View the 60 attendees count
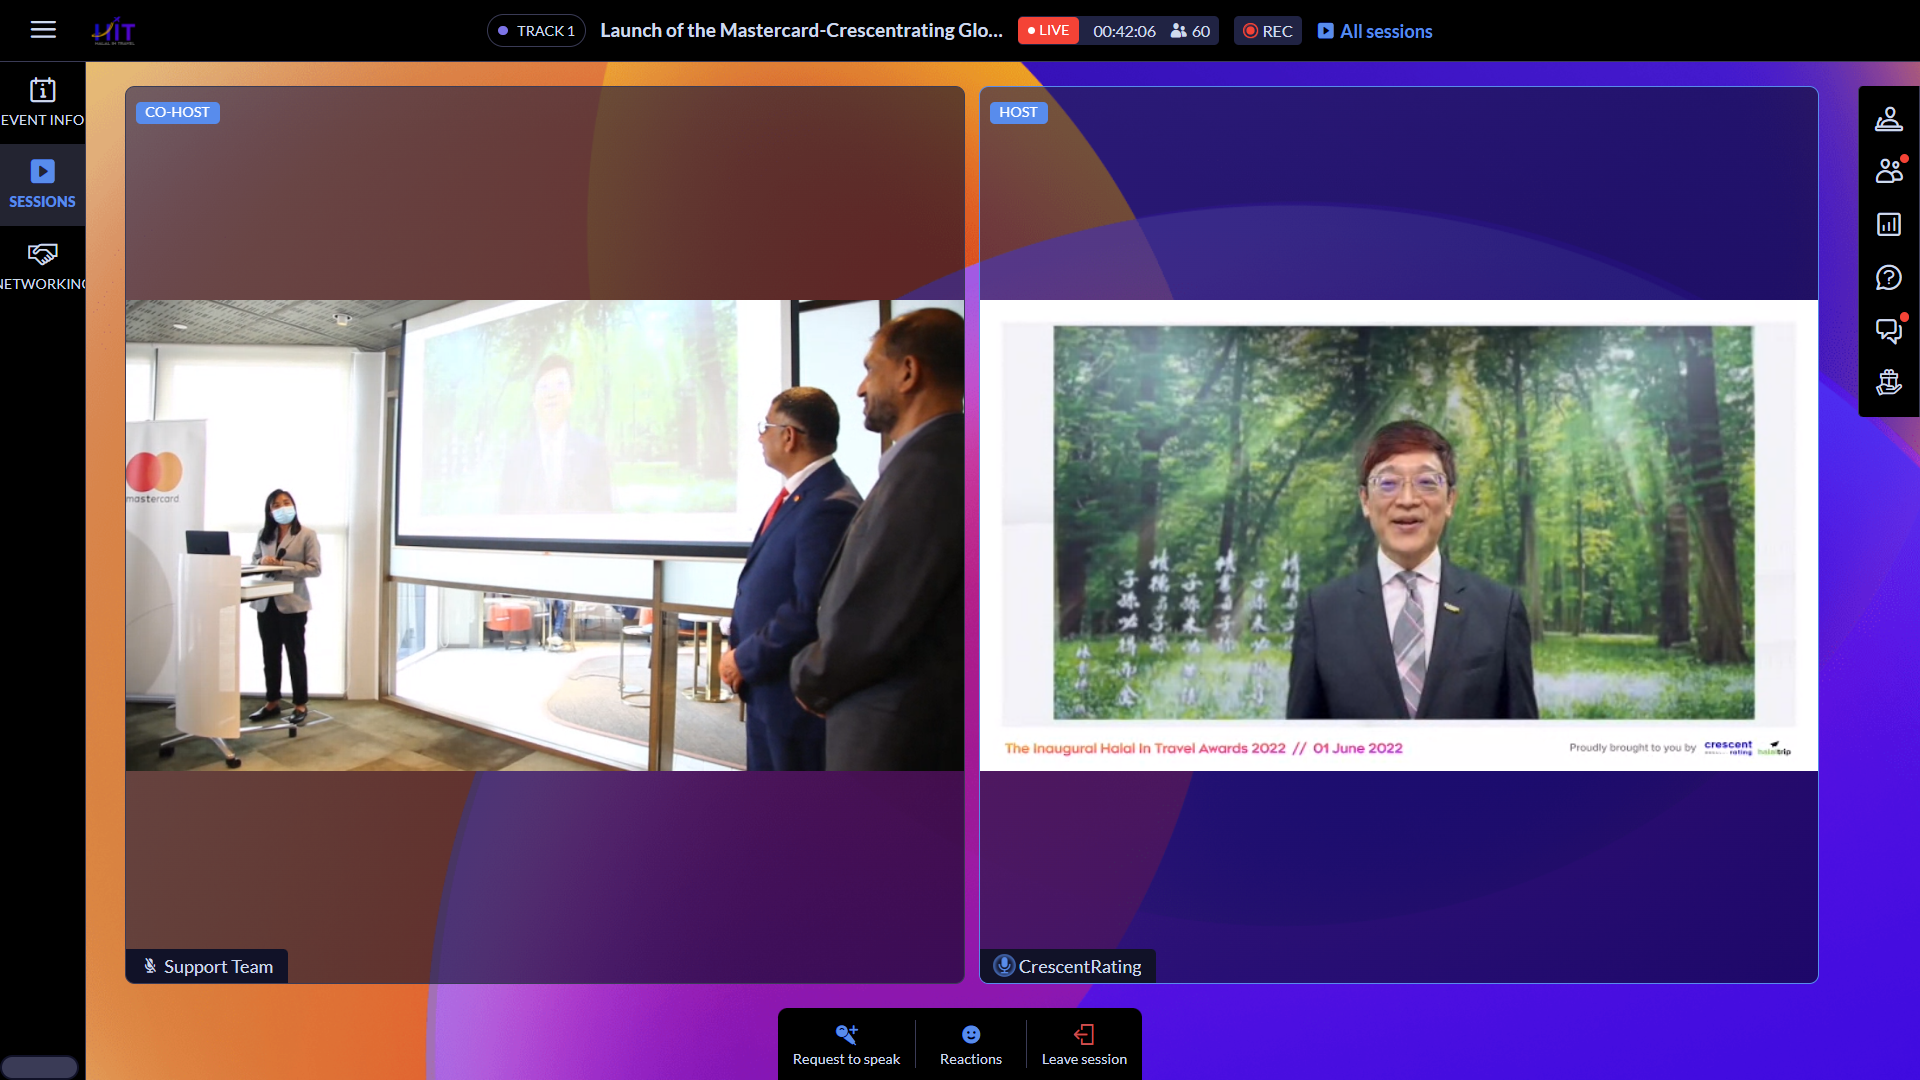 coord(1191,31)
